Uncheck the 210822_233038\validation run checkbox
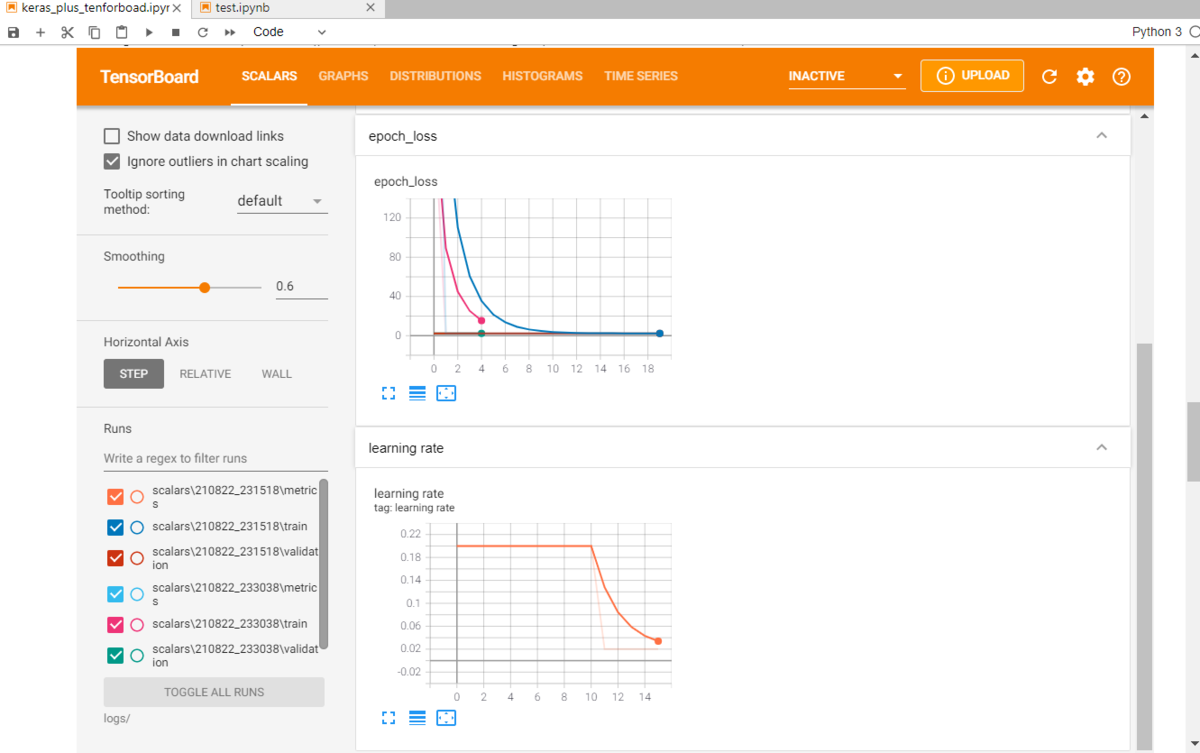Screen dimensions: 1200x753 [115, 655]
